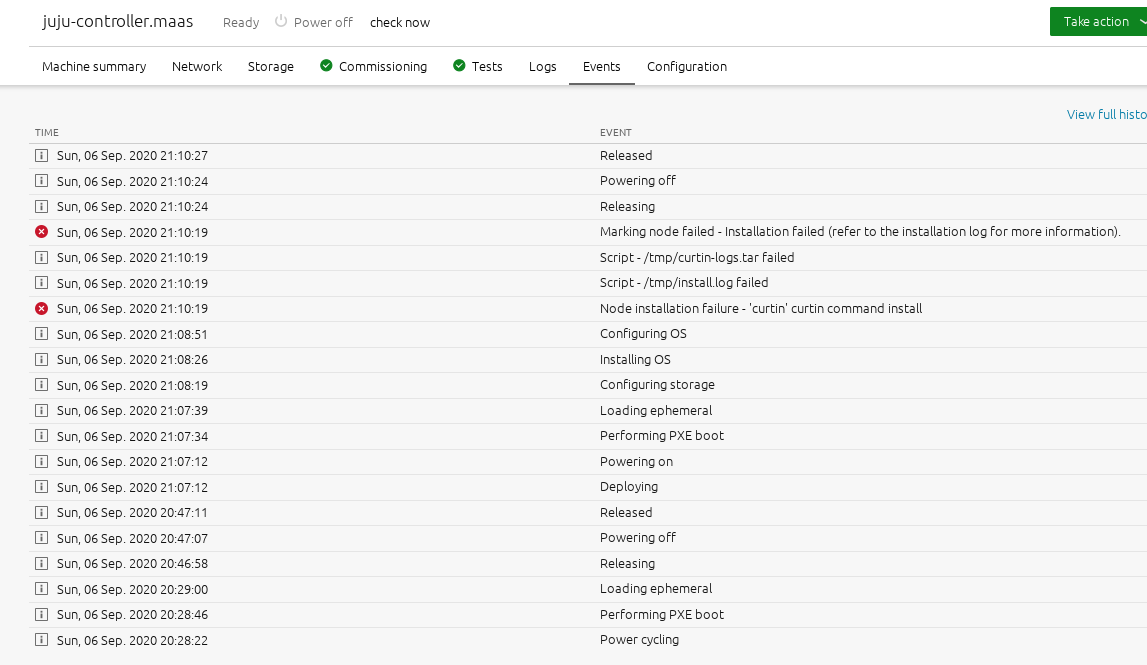Select the Configuration tab

(686, 67)
